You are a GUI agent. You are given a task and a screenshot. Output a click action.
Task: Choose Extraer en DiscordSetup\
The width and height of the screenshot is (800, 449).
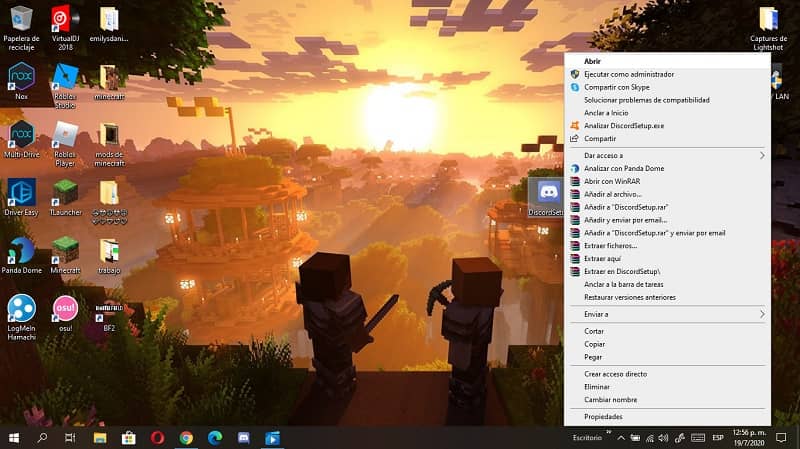667,271
